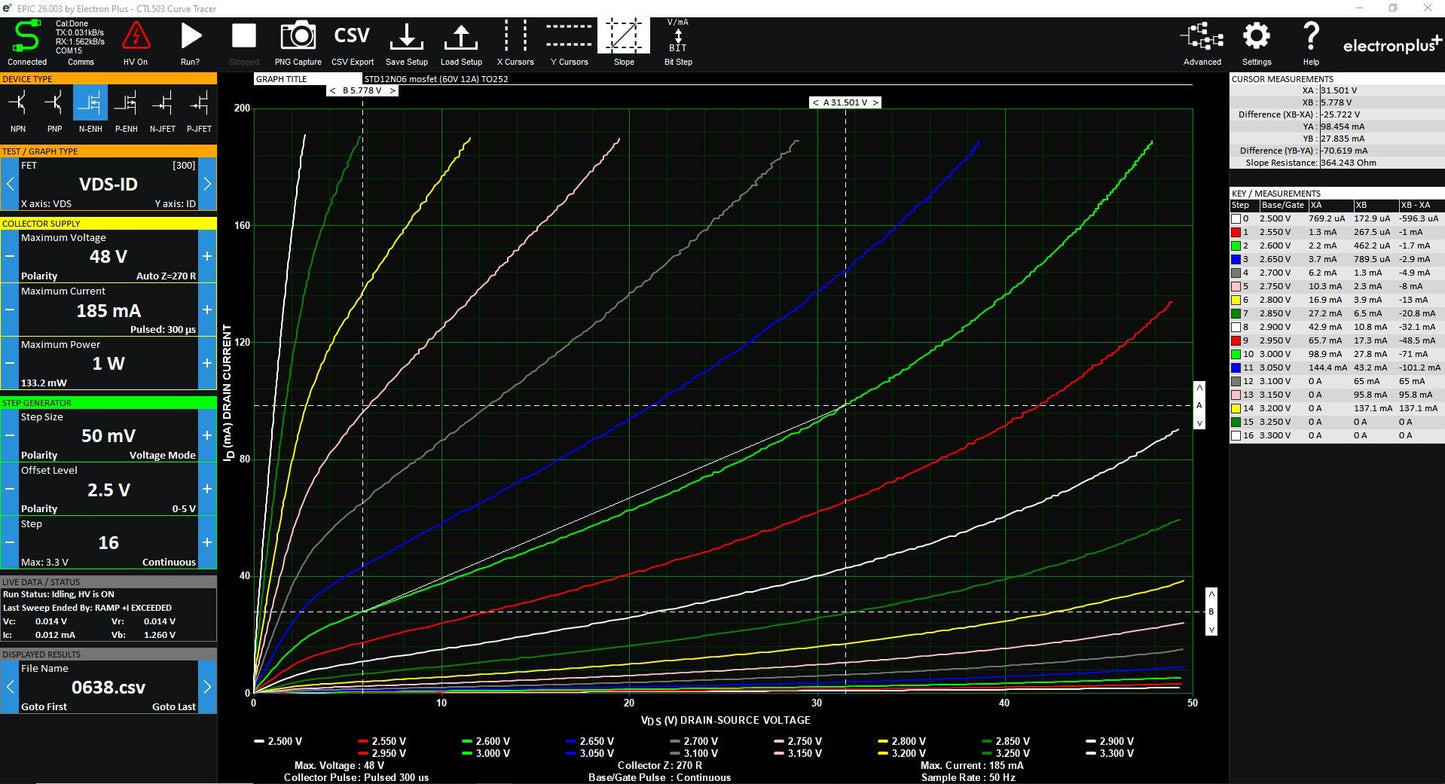Capture graph with PNG Capture camera
Viewport: 1445px width, 784px height.
[298, 37]
